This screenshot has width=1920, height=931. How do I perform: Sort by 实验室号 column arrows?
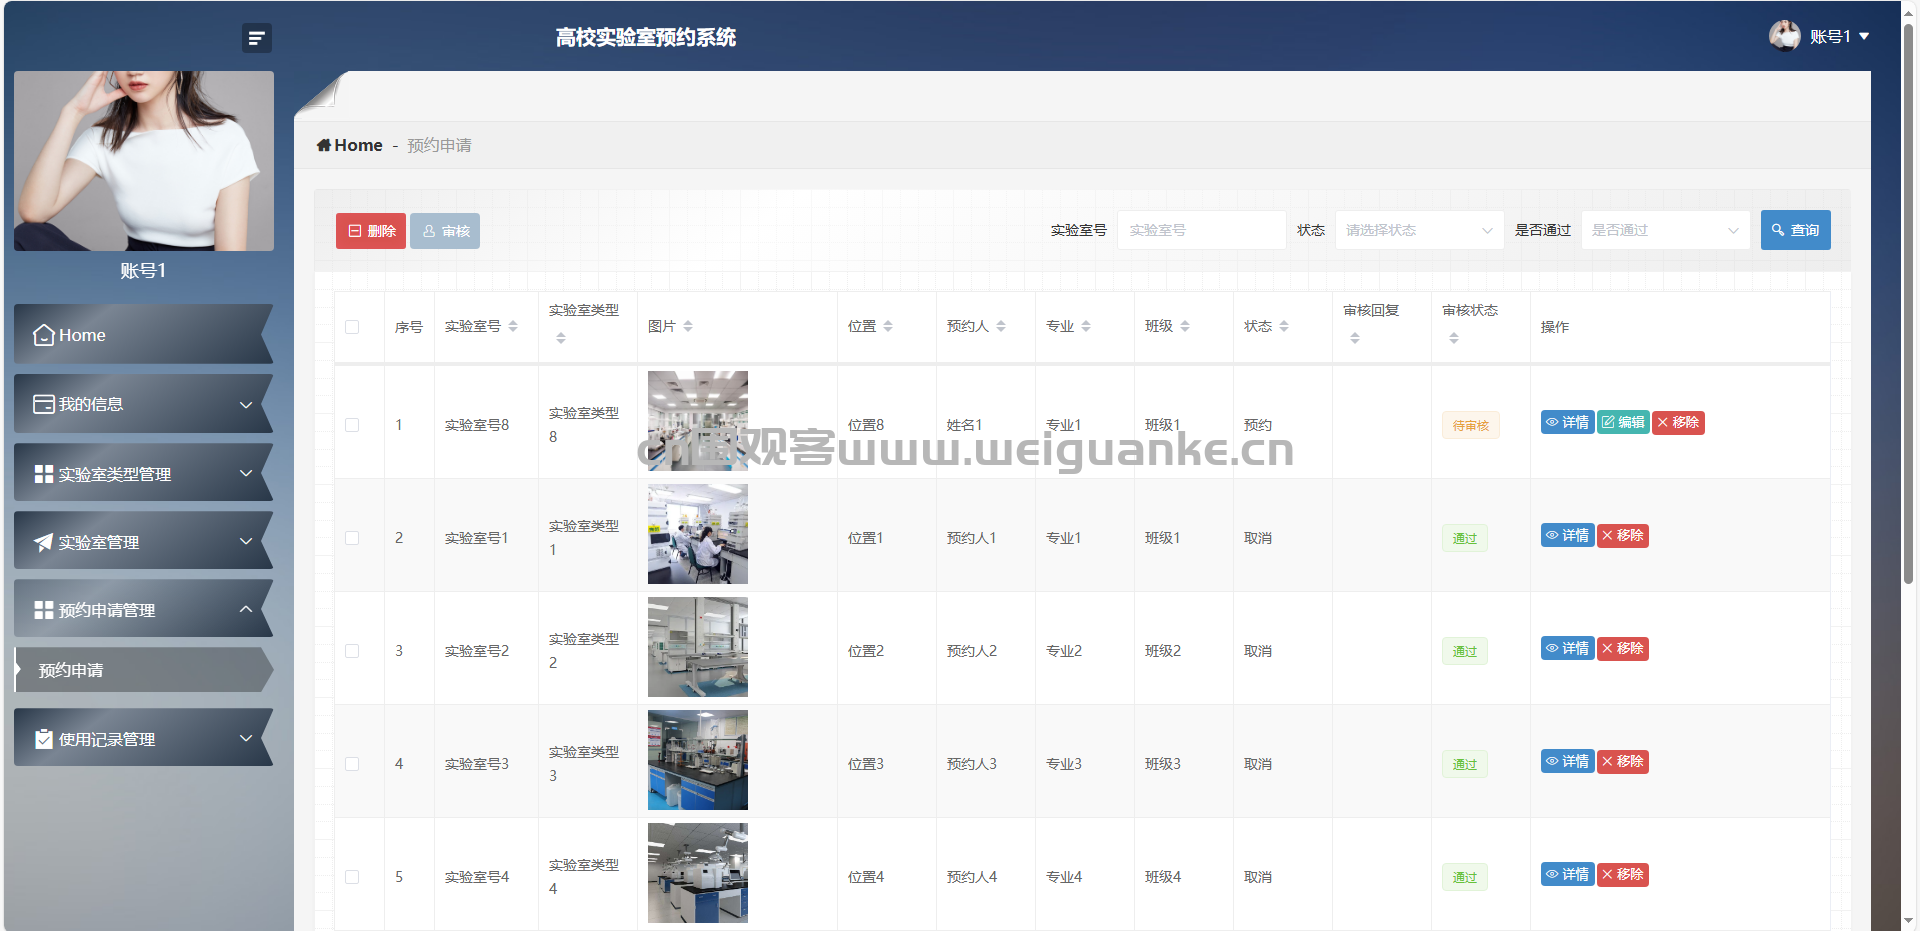pos(513,326)
